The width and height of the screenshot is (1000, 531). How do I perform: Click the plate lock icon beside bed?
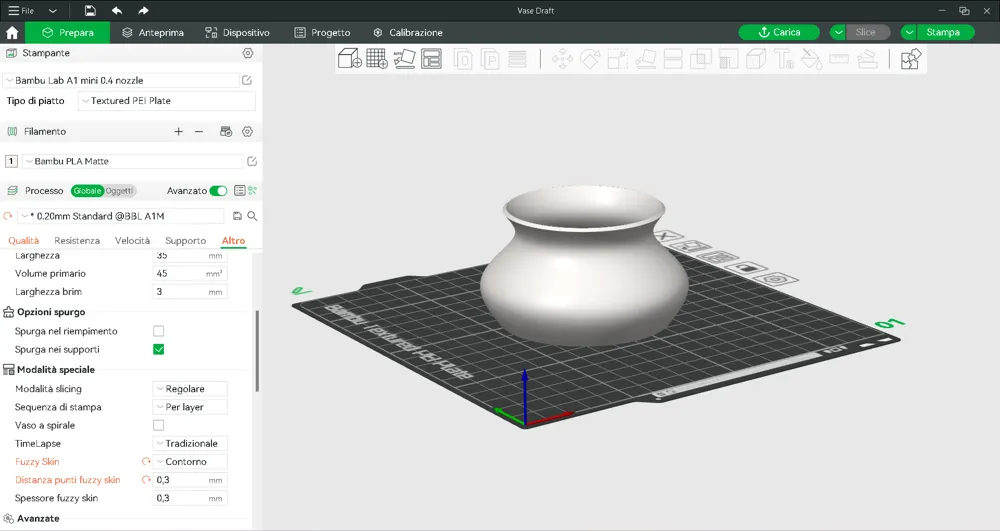[x=747, y=268]
